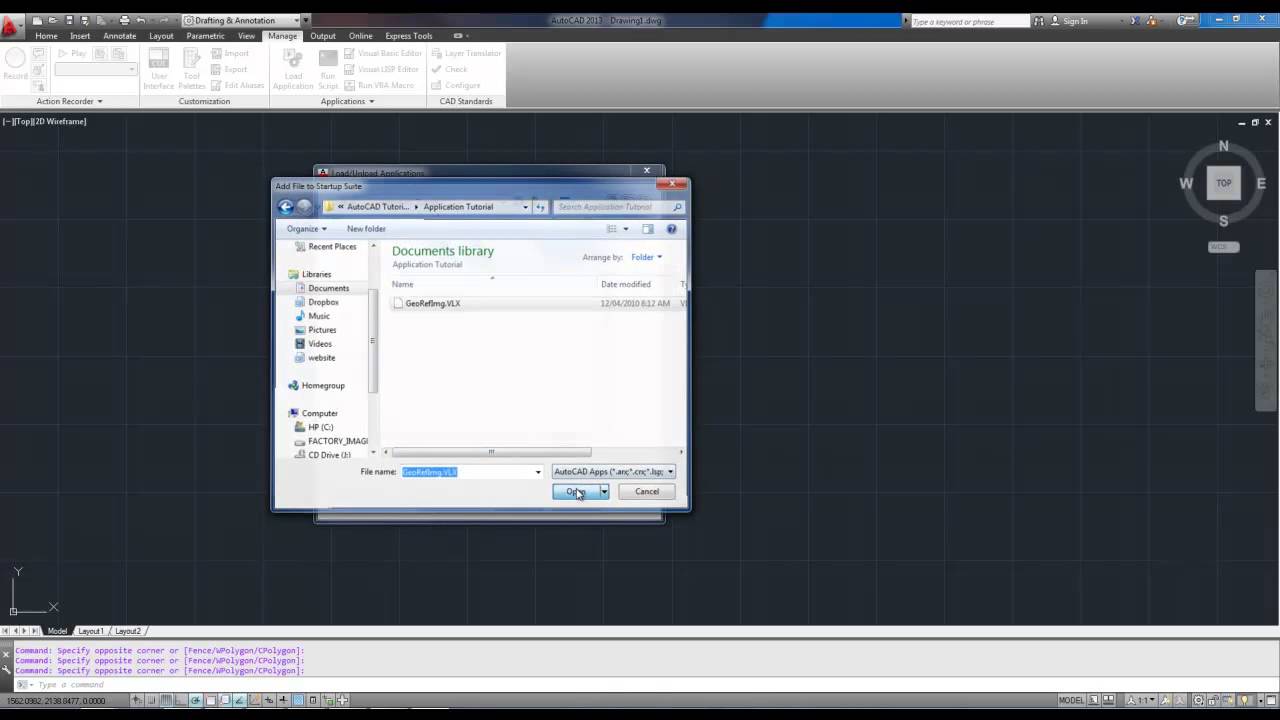Expand the Applications panel
Image resolution: width=1280 pixels, height=720 pixels.
click(x=347, y=101)
